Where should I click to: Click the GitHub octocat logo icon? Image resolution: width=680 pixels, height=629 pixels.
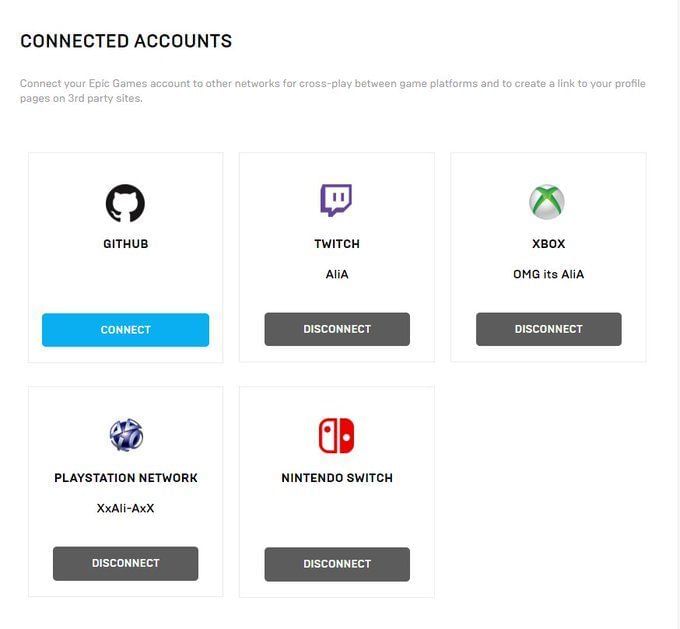(125, 202)
